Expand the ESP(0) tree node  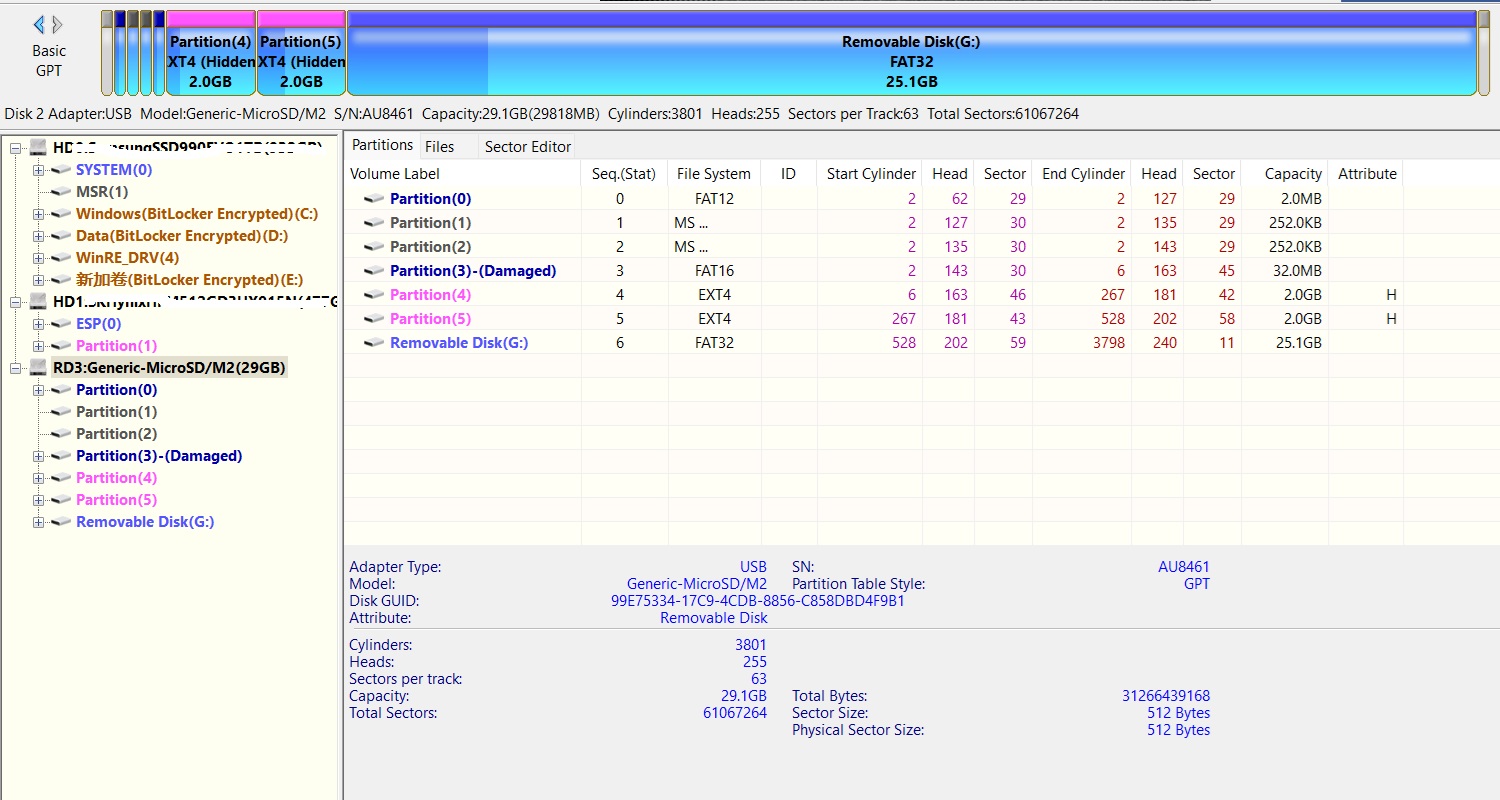point(38,324)
